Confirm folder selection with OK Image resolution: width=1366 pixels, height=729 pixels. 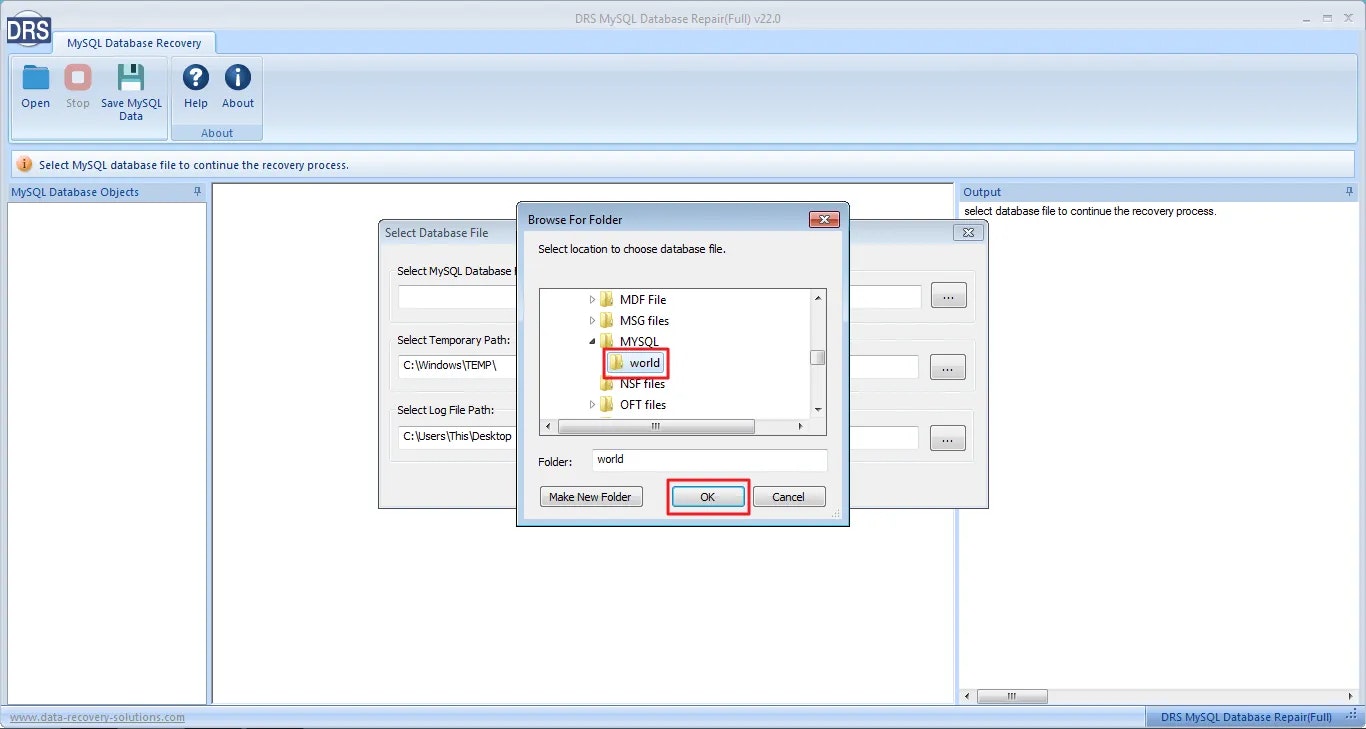pos(708,497)
